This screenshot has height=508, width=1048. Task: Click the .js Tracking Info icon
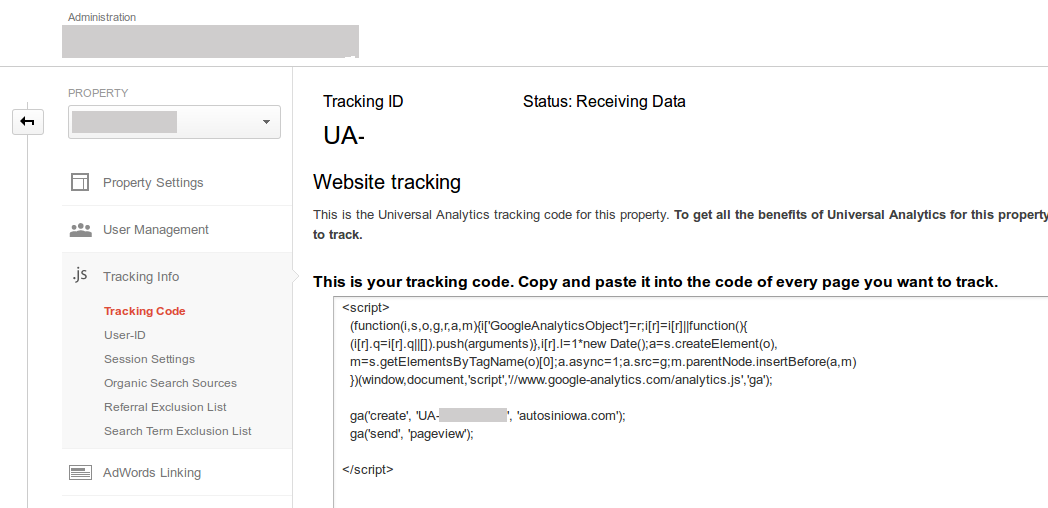[79, 276]
